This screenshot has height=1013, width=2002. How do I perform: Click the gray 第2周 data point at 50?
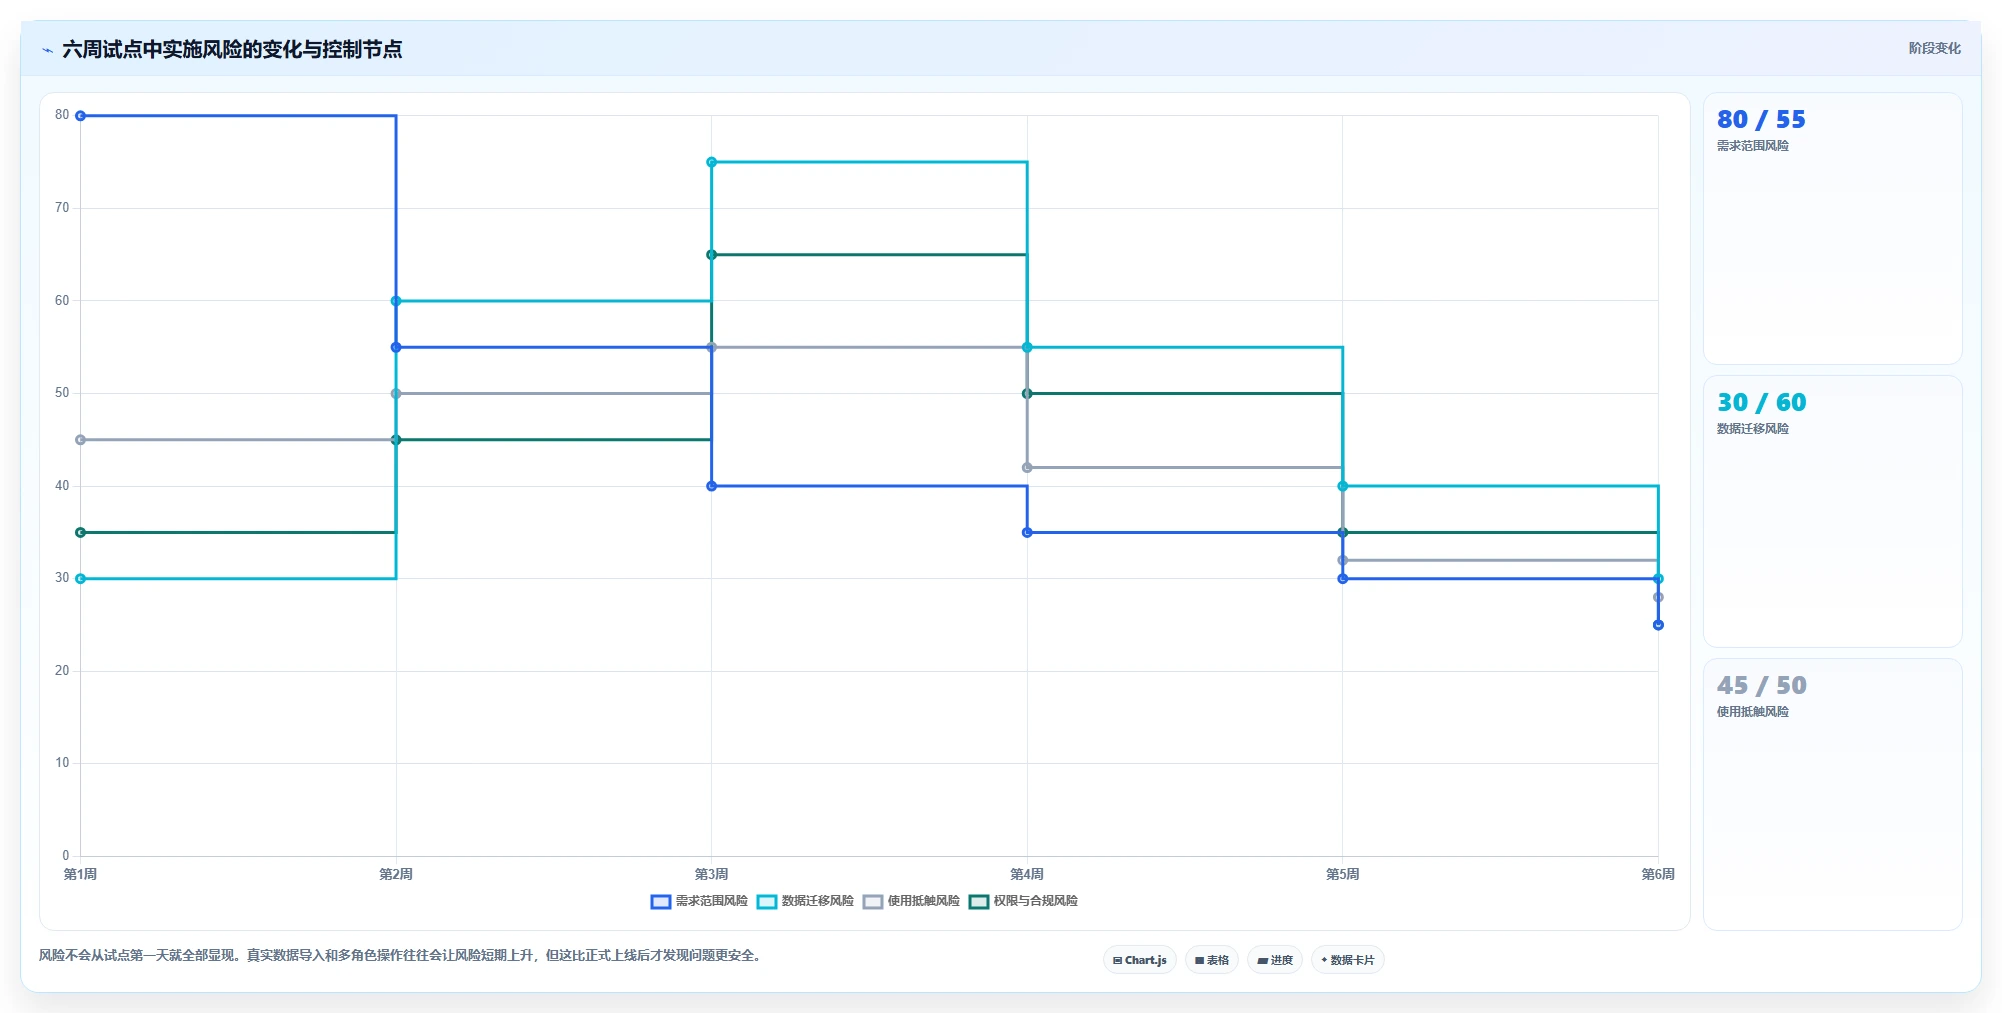[x=396, y=394]
